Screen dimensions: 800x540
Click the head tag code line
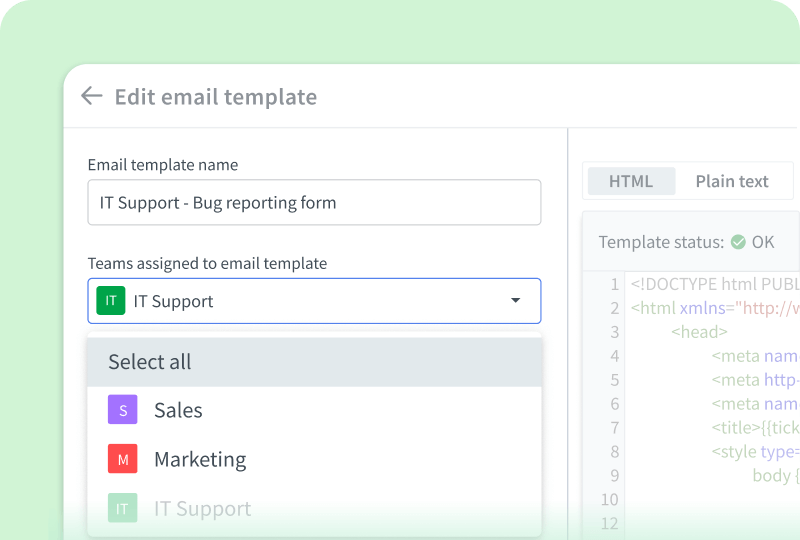point(699,332)
